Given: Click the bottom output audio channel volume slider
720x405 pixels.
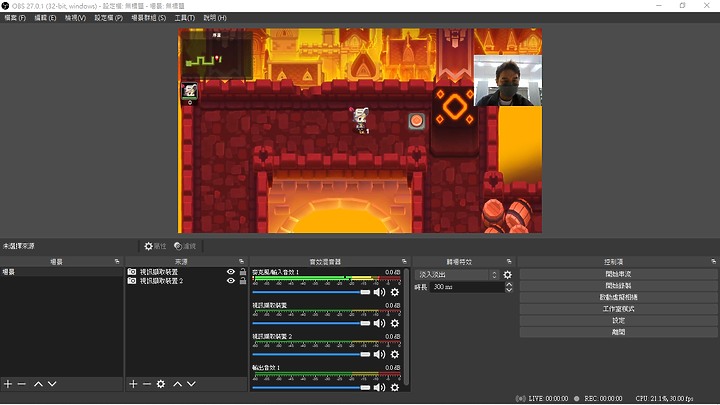Looking at the screenshot, I should coord(311,388).
